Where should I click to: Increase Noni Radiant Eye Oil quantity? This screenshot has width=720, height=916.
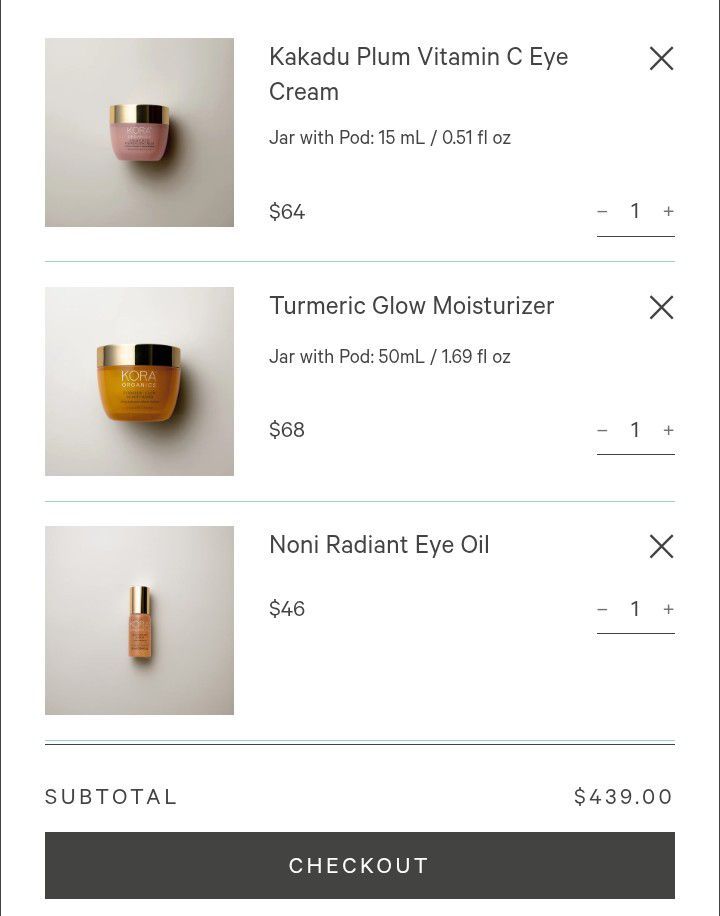coord(669,609)
